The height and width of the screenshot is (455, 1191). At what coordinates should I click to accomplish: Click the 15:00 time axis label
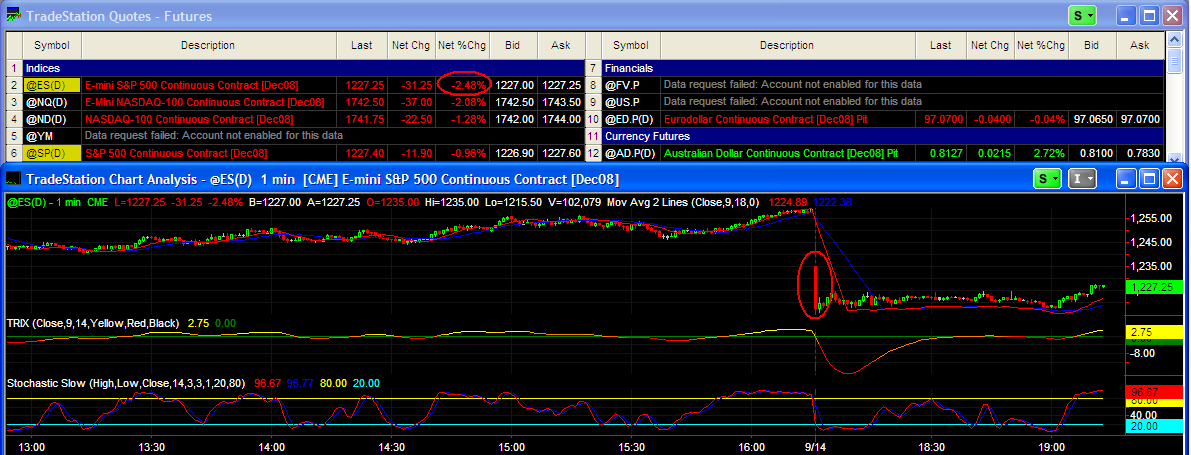click(x=512, y=446)
